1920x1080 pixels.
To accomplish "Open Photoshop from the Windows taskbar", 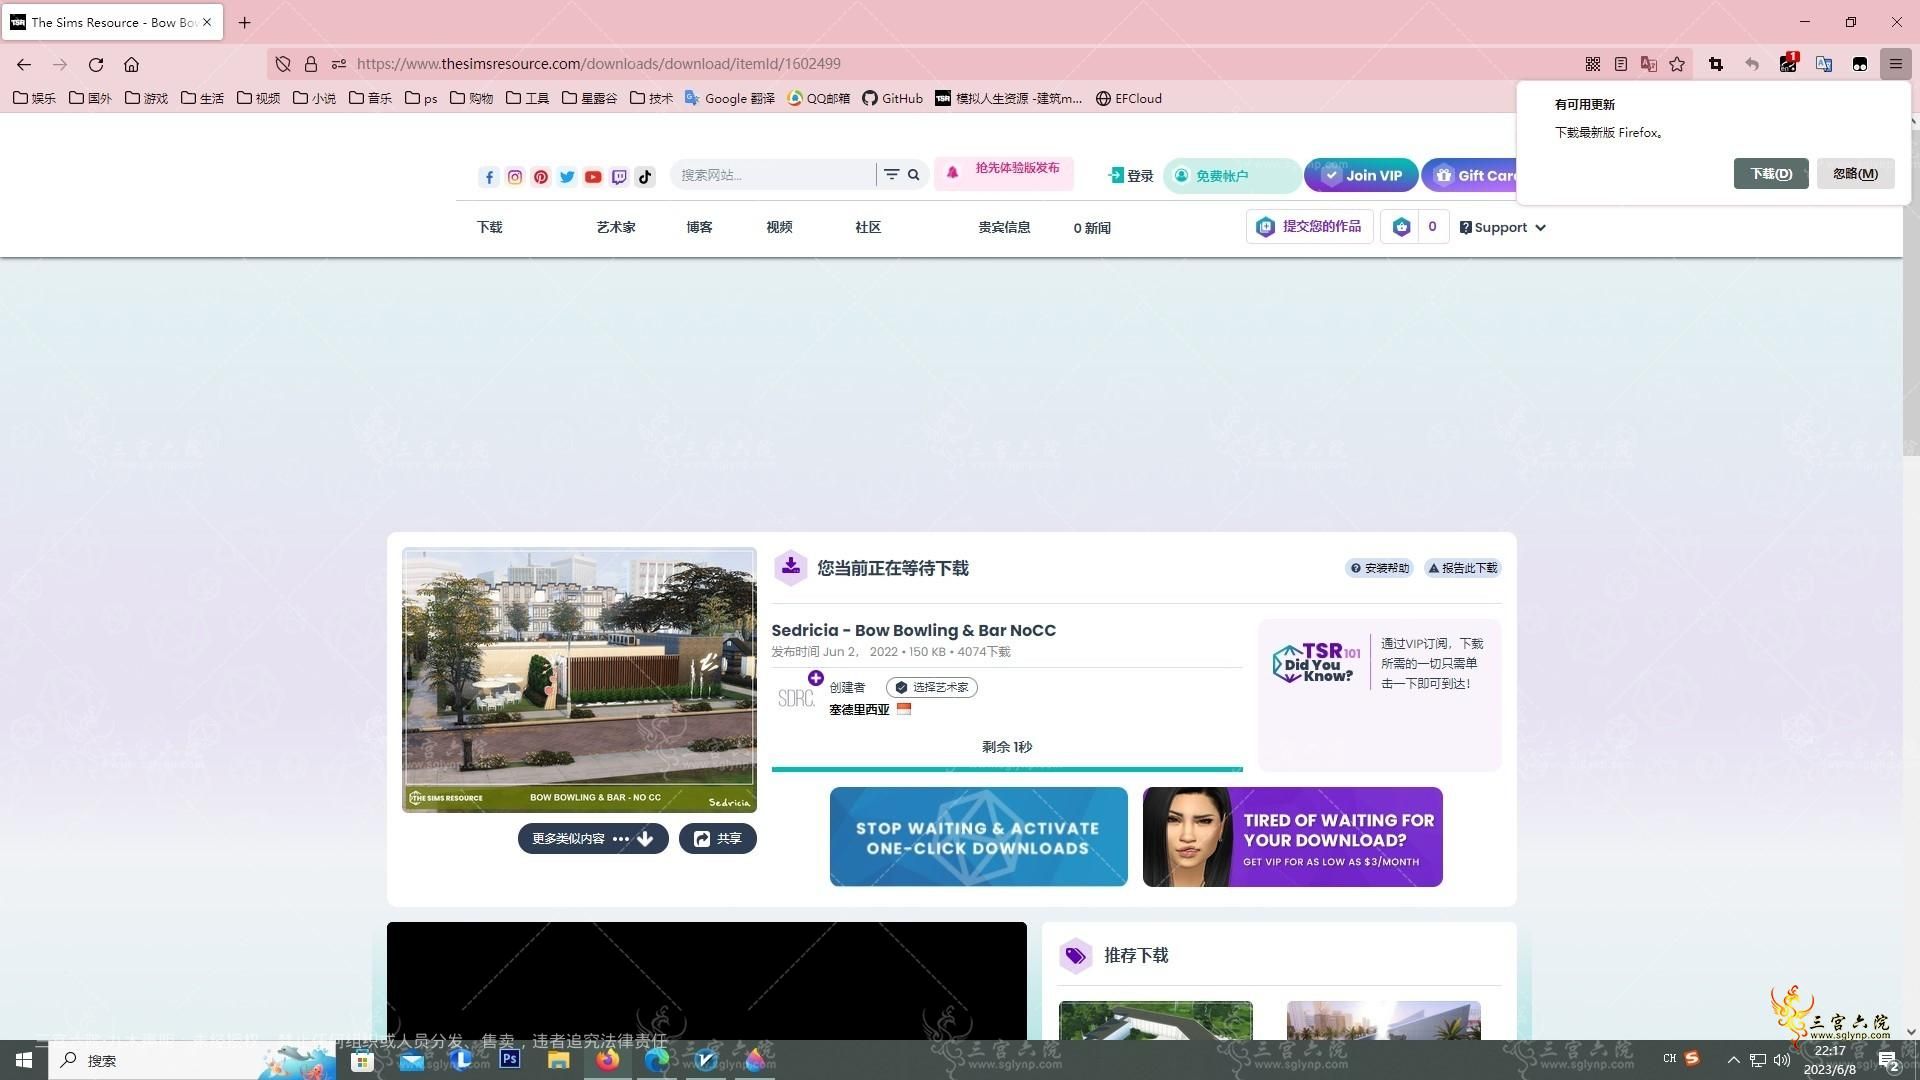I will (510, 1059).
